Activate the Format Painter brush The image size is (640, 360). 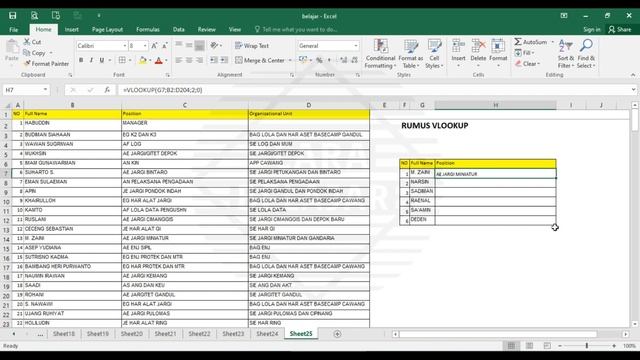point(46,64)
